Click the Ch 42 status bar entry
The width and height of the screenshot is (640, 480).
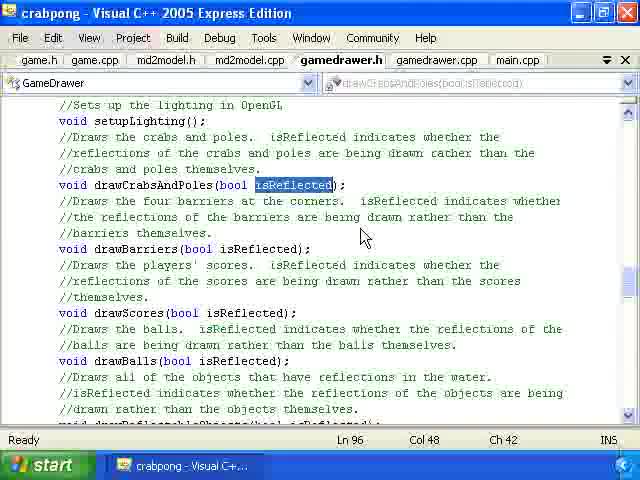coord(504,440)
